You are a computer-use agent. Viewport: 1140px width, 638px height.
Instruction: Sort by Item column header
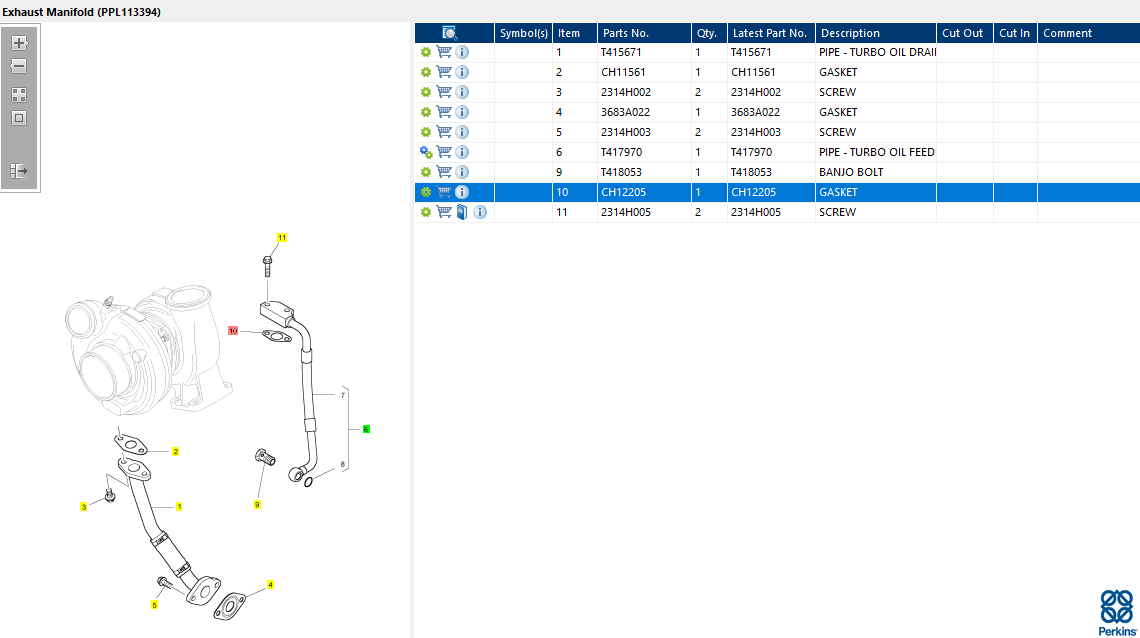click(575, 33)
